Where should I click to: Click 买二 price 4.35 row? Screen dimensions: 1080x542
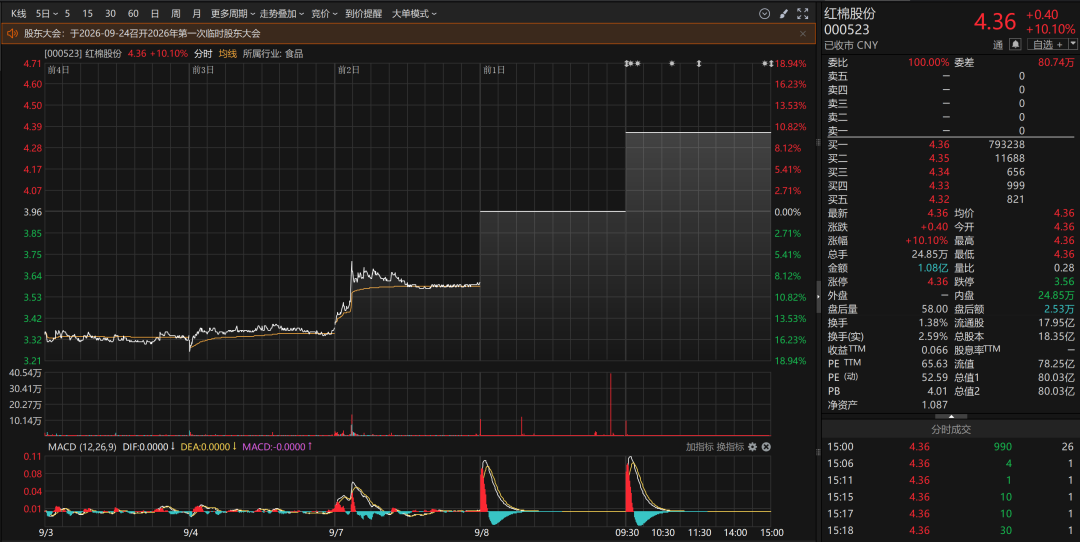[x=951, y=158]
